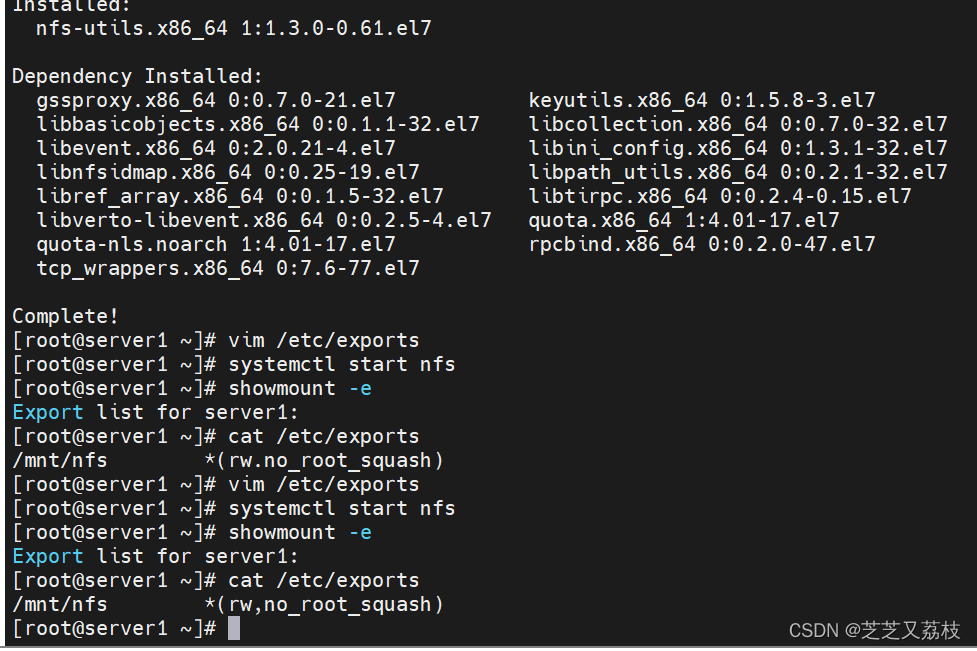The height and width of the screenshot is (651, 977).
Task: Click the keyutils.x86_64 package entry
Action: coord(702,100)
